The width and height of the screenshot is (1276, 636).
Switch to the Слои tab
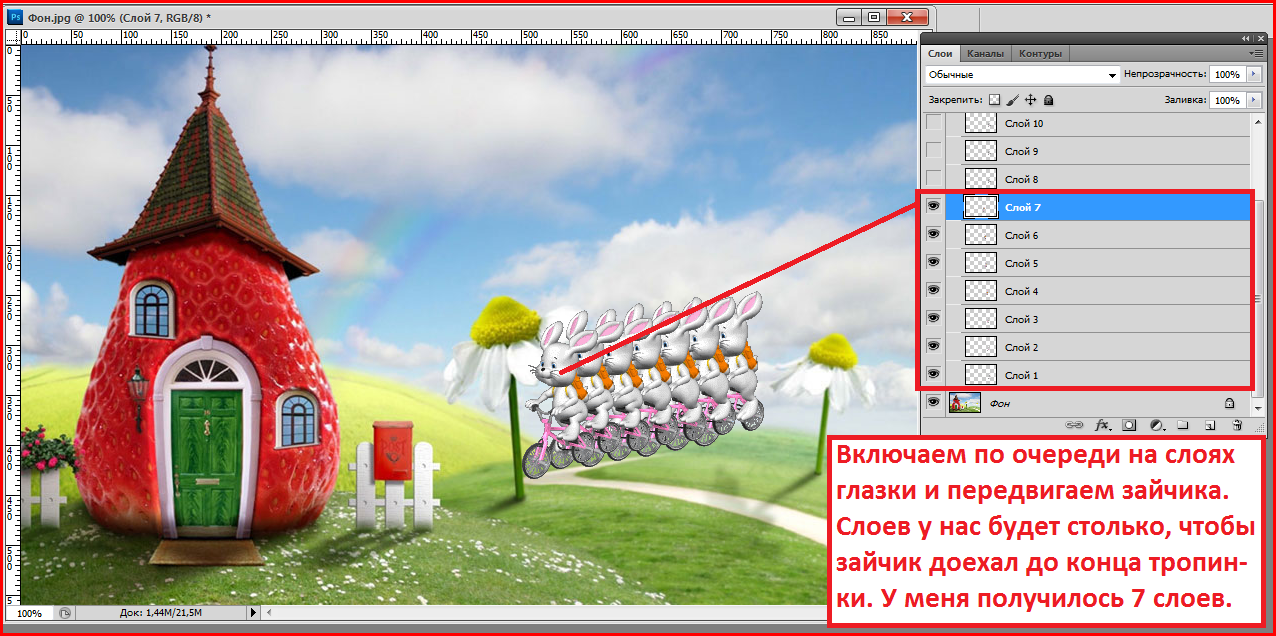click(x=940, y=53)
